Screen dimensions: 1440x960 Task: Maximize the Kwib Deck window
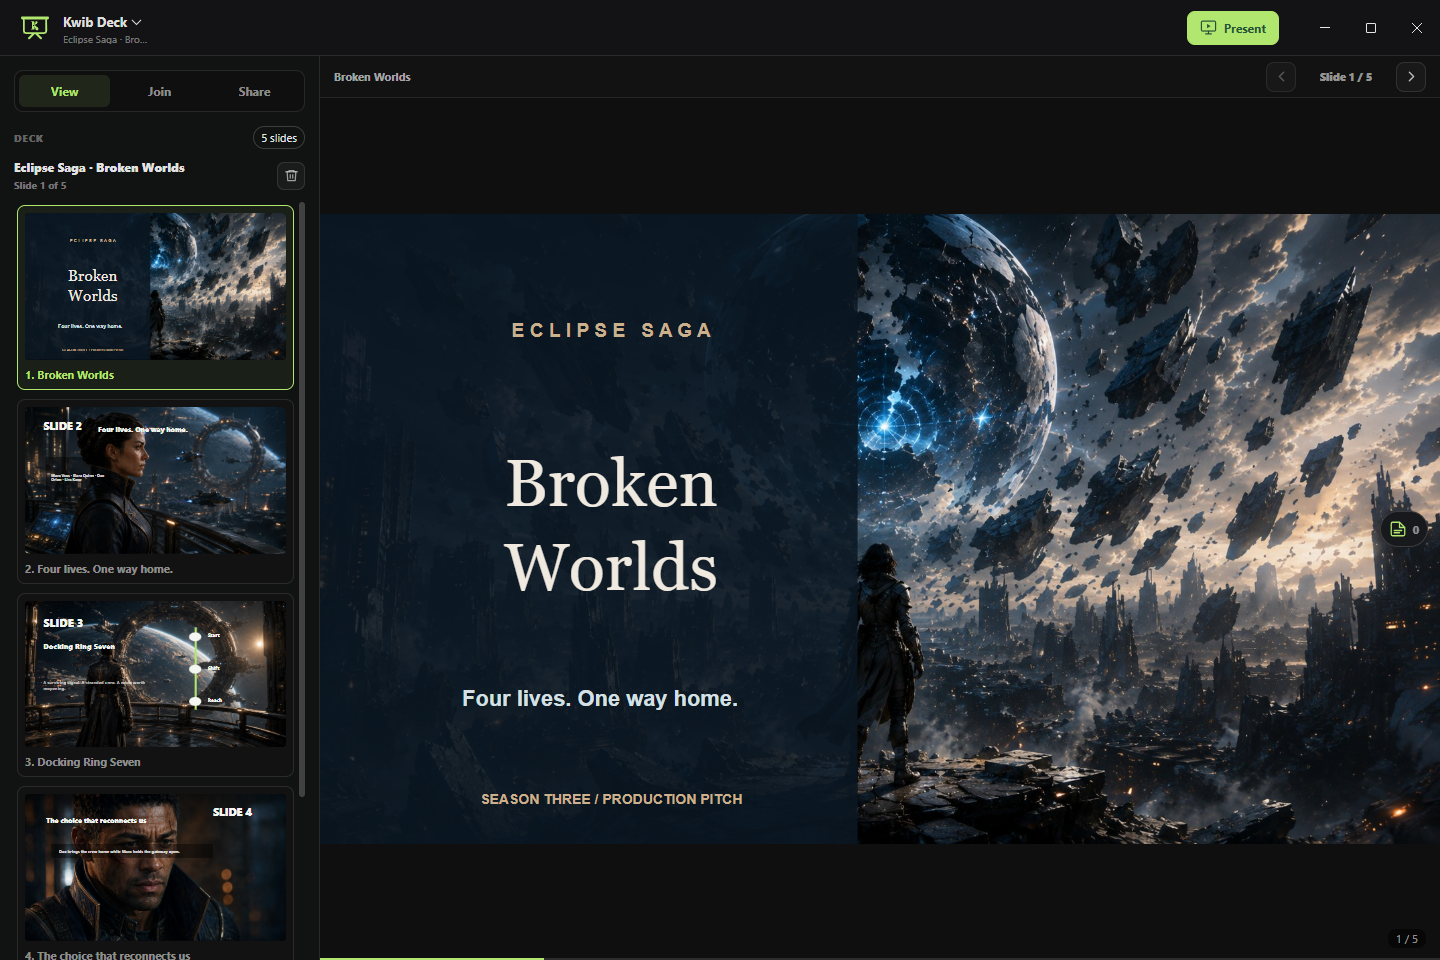click(1371, 28)
